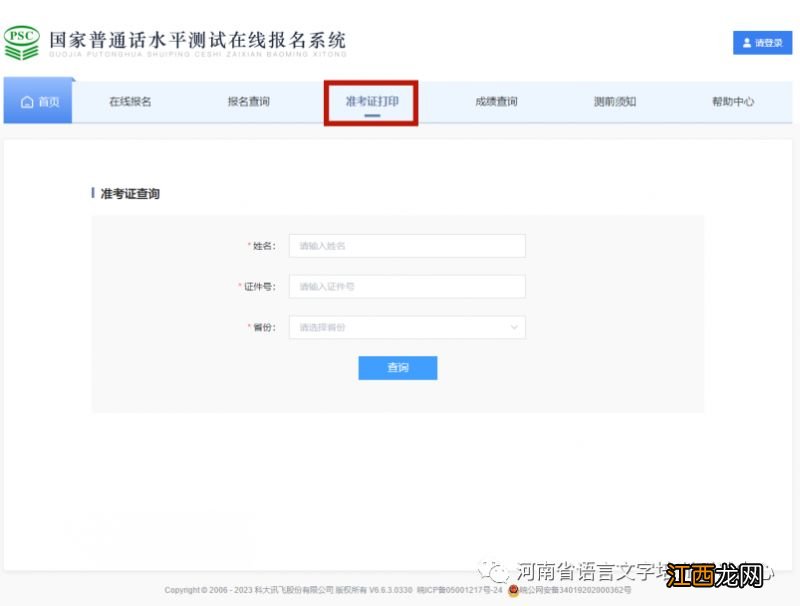Click the green book emblem beside the system title

click(21, 40)
